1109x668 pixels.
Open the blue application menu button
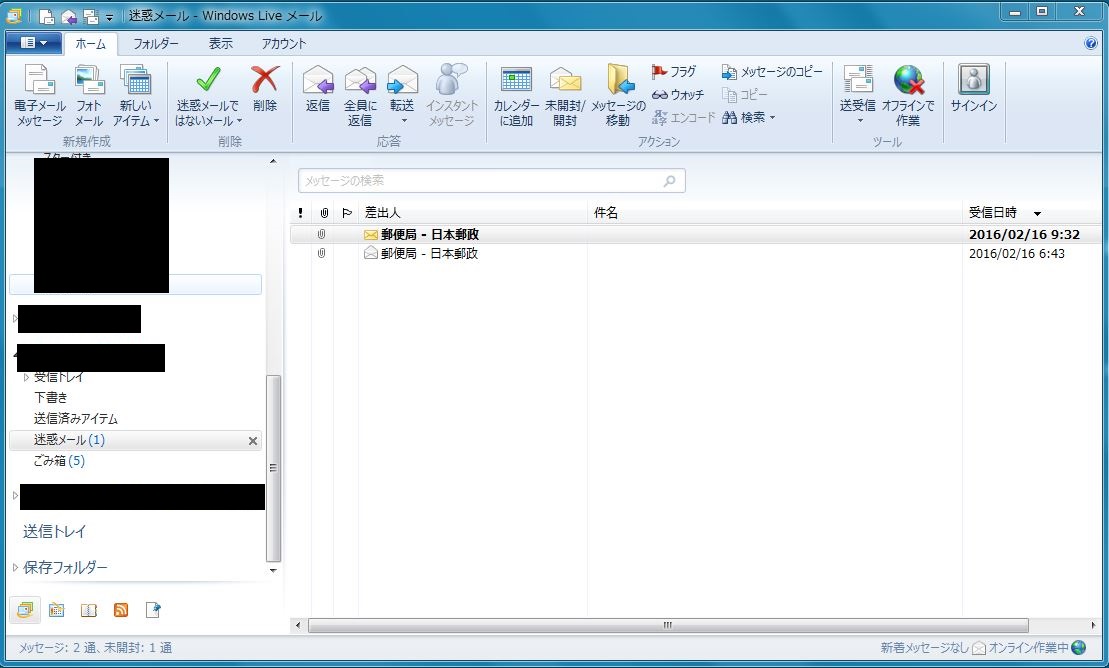(33, 43)
